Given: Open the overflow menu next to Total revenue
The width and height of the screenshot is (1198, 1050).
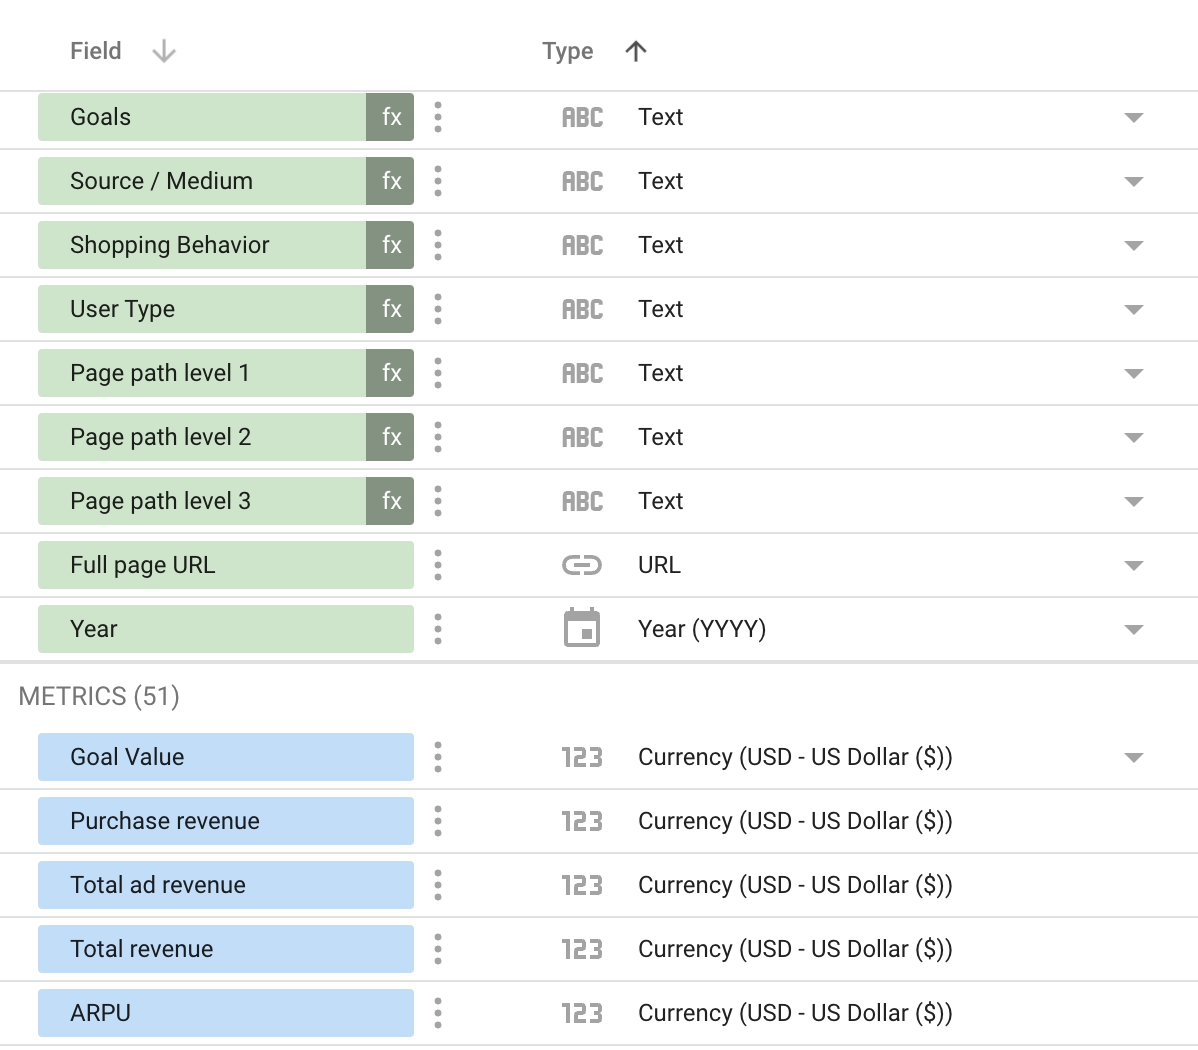Looking at the screenshot, I should (437, 948).
